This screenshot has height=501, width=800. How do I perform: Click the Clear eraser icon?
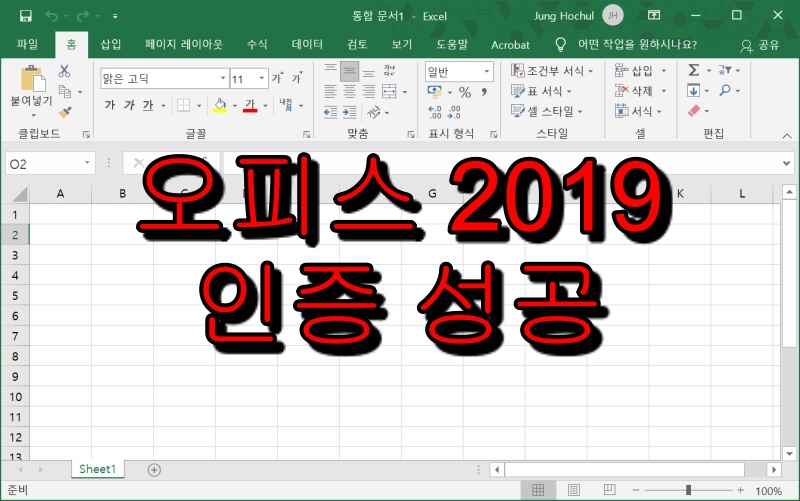pyautogui.click(x=694, y=111)
